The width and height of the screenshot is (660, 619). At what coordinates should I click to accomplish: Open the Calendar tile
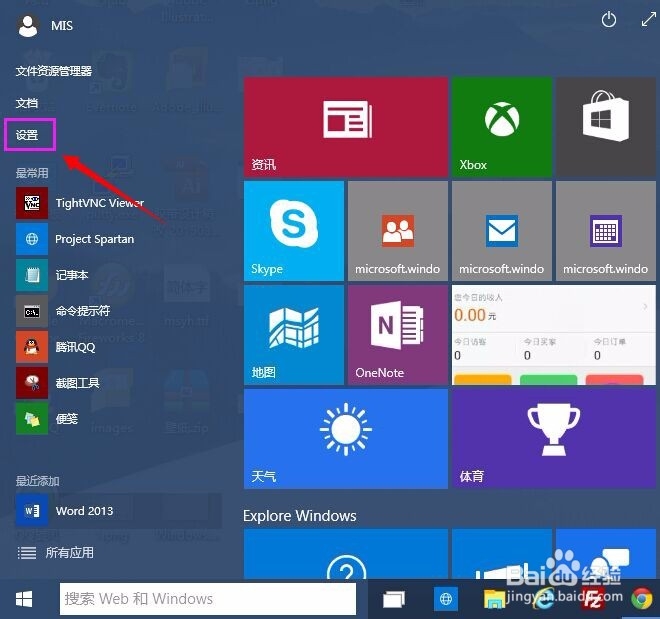[x=606, y=231]
